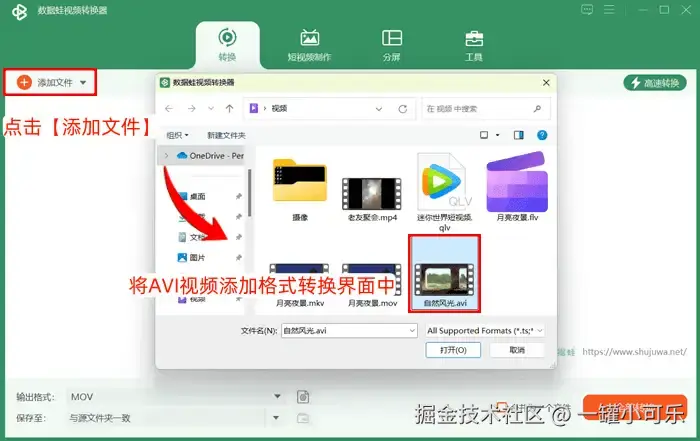Close the file open dialog
This screenshot has height=441, width=700.
(x=546, y=83)
